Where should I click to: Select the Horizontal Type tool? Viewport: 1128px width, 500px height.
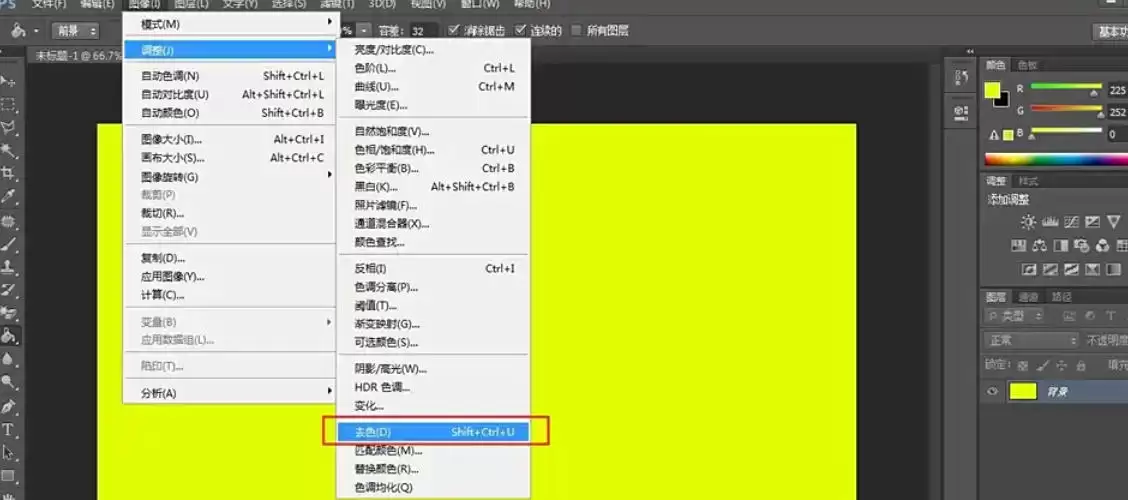(x=9, y=429)
